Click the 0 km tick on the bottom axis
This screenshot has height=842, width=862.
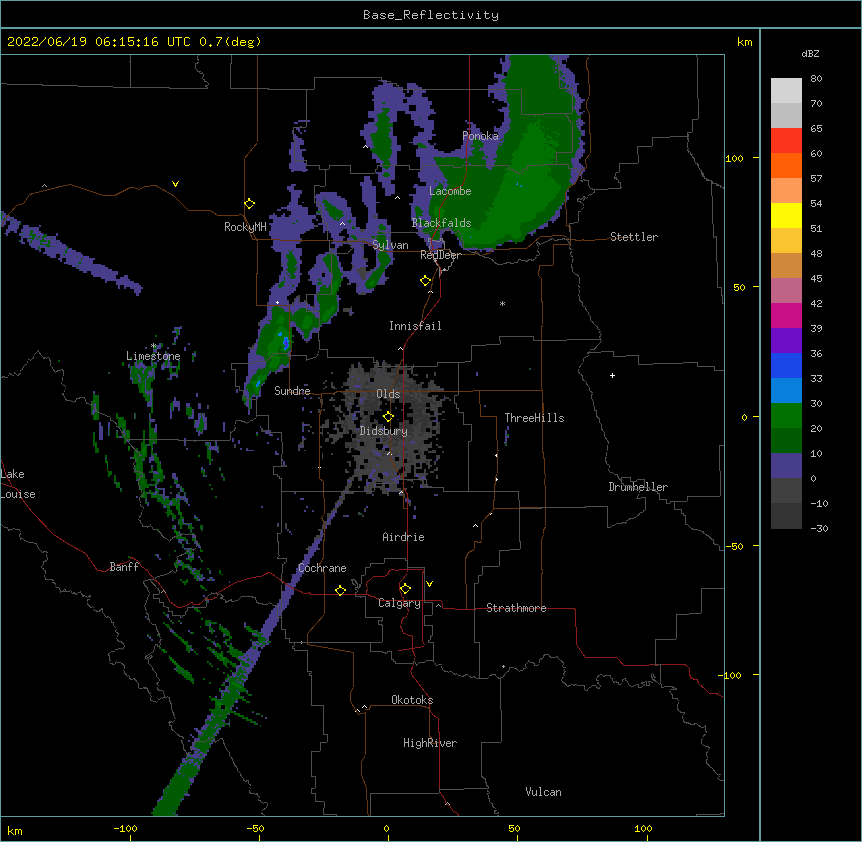(x=386, y=828)
